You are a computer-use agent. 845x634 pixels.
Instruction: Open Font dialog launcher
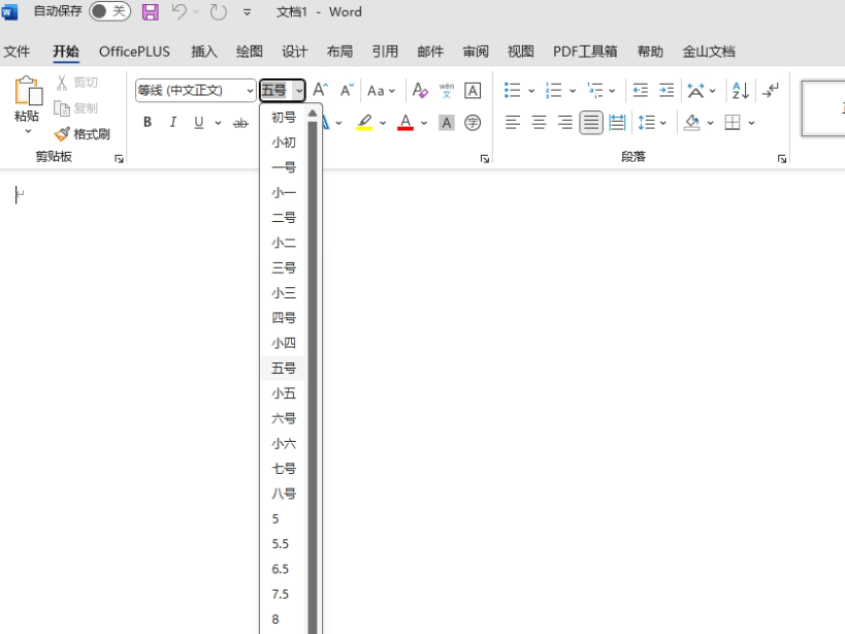[x=484, y=158]
